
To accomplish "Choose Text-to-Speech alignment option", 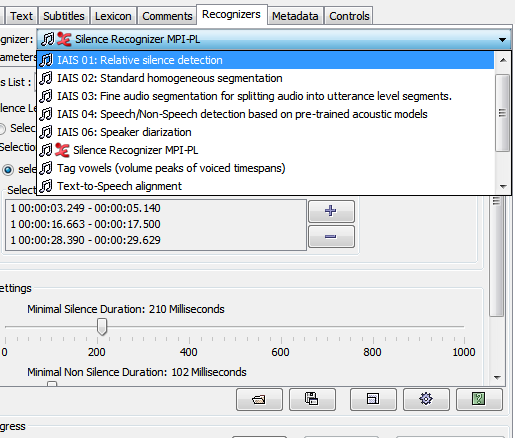I will tap(266, 186).
